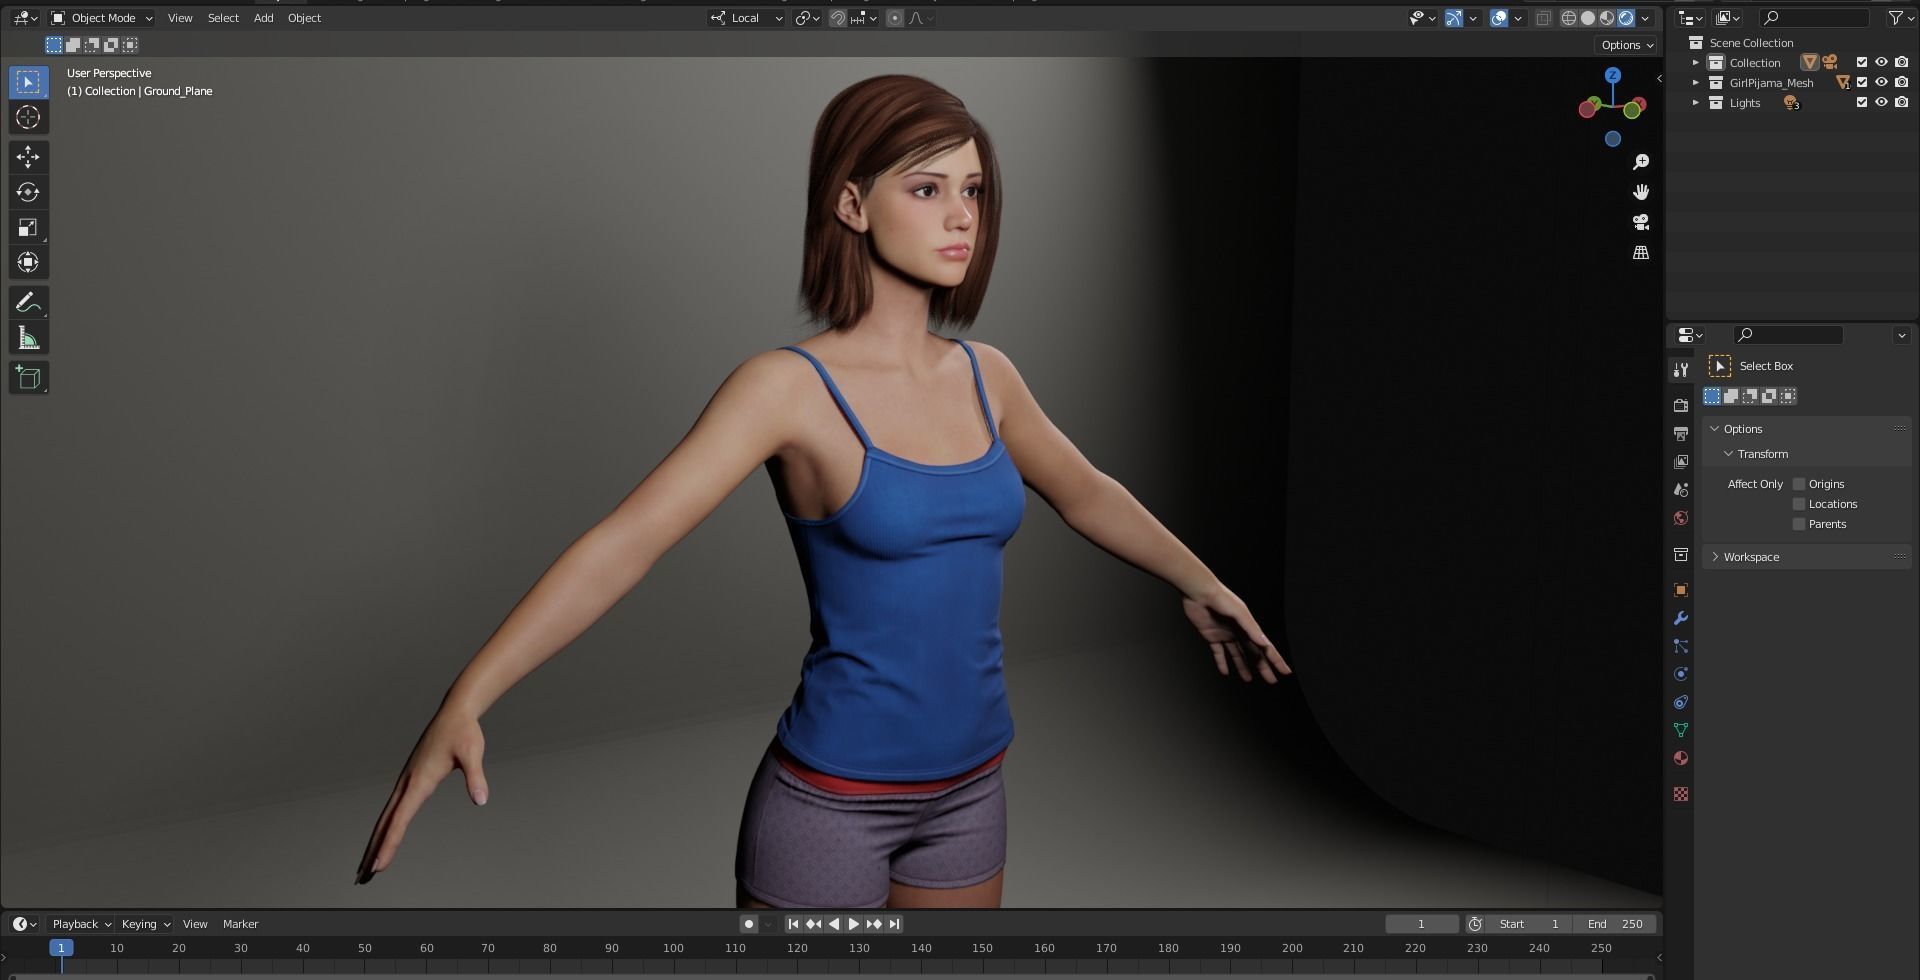This screenshot has width=1920, height=980.
Task: Choose the combined Transform tool
Action: pyautogui.click(x=28, y=262)
